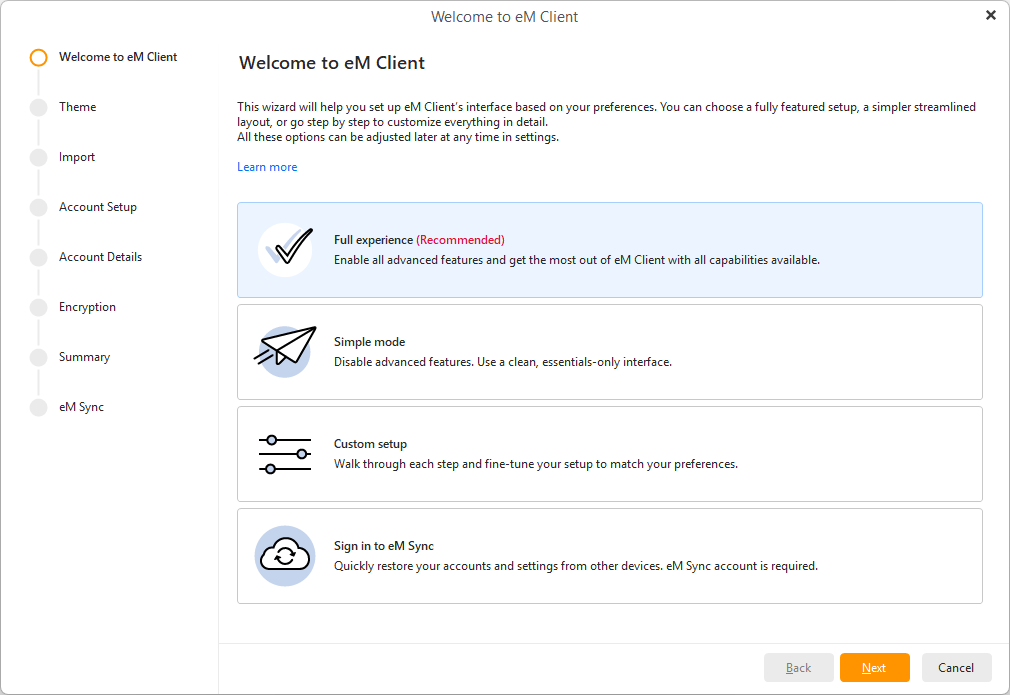Pick the Custom setup option card
The width and height of the screenshot is (1010, 695).
click(609, 454)
